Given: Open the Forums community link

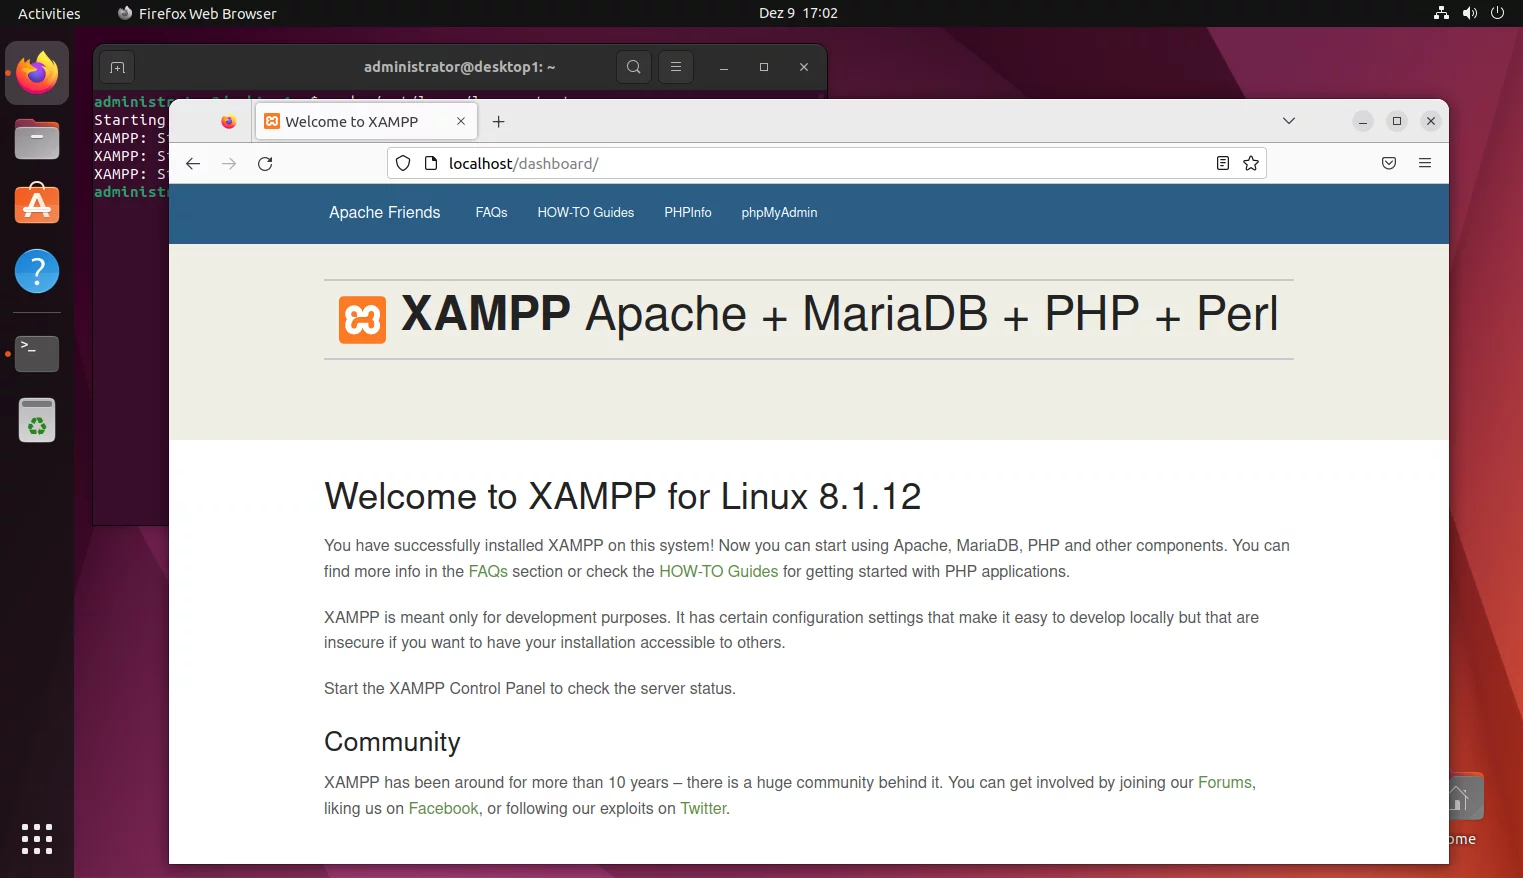Looking at the screenshot, I should click(1224, 782).
